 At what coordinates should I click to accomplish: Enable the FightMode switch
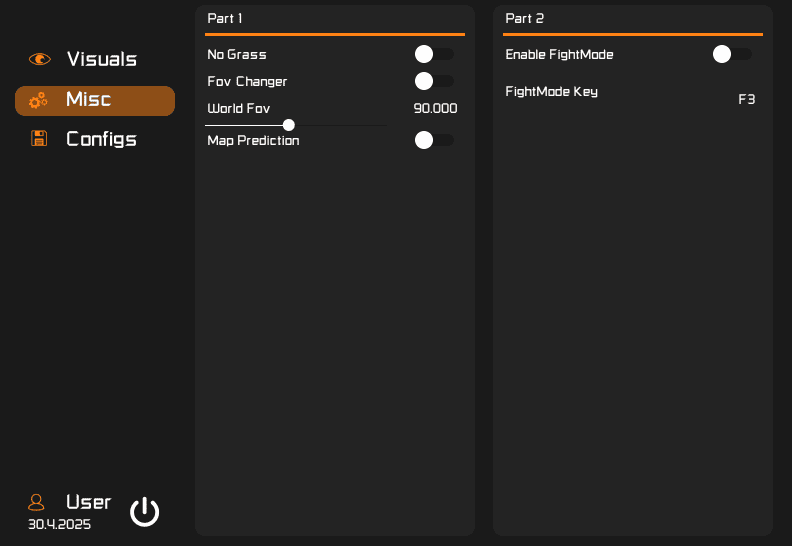732,54
